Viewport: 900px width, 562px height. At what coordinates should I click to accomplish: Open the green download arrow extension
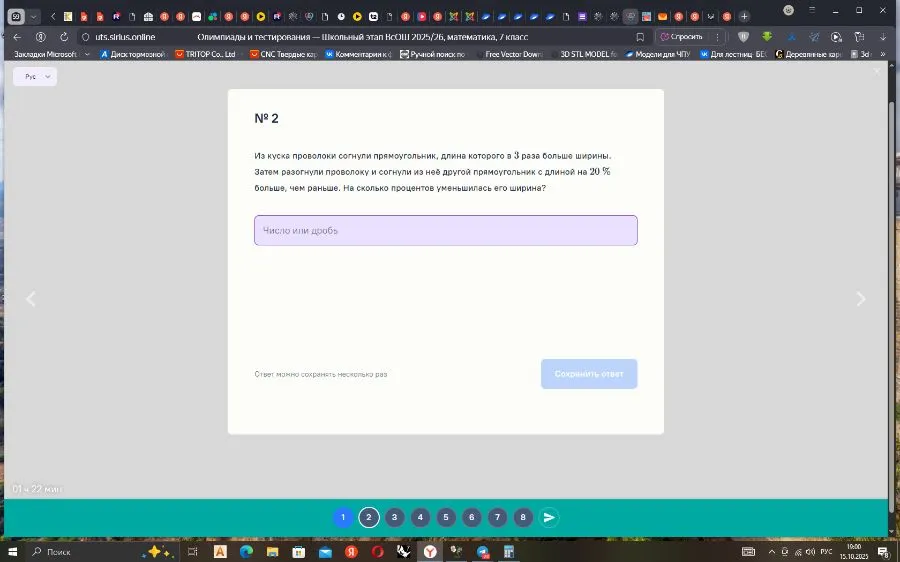(767, 37)
